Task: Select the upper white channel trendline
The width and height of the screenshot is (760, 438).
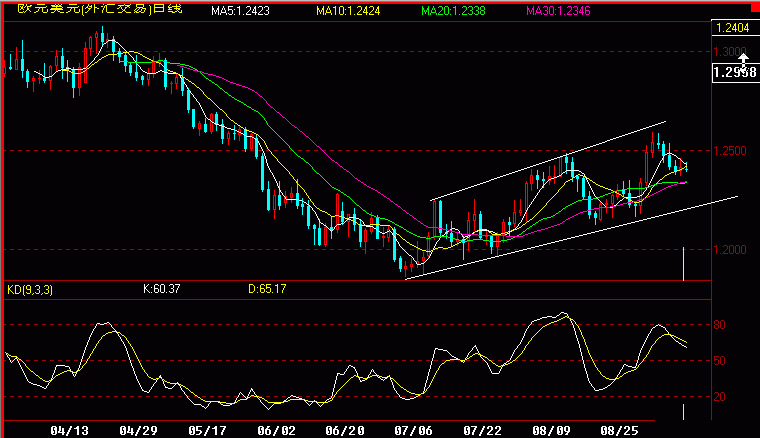Action: tap(548, 161)
